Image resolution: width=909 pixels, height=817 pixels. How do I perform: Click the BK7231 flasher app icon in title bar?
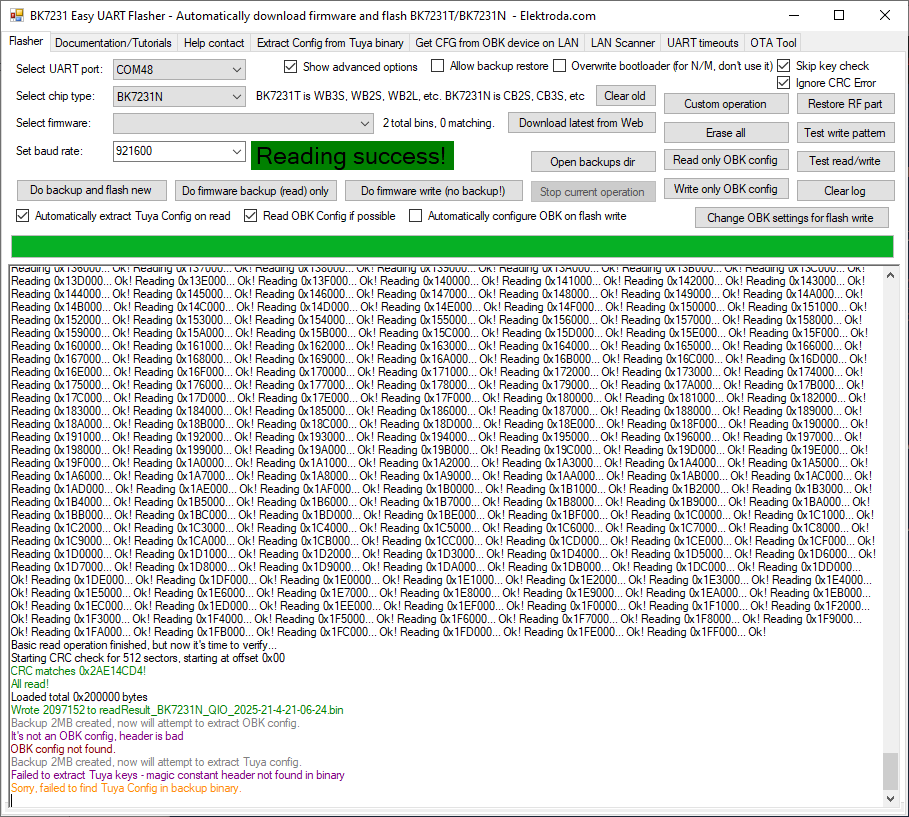coord(17,16)
